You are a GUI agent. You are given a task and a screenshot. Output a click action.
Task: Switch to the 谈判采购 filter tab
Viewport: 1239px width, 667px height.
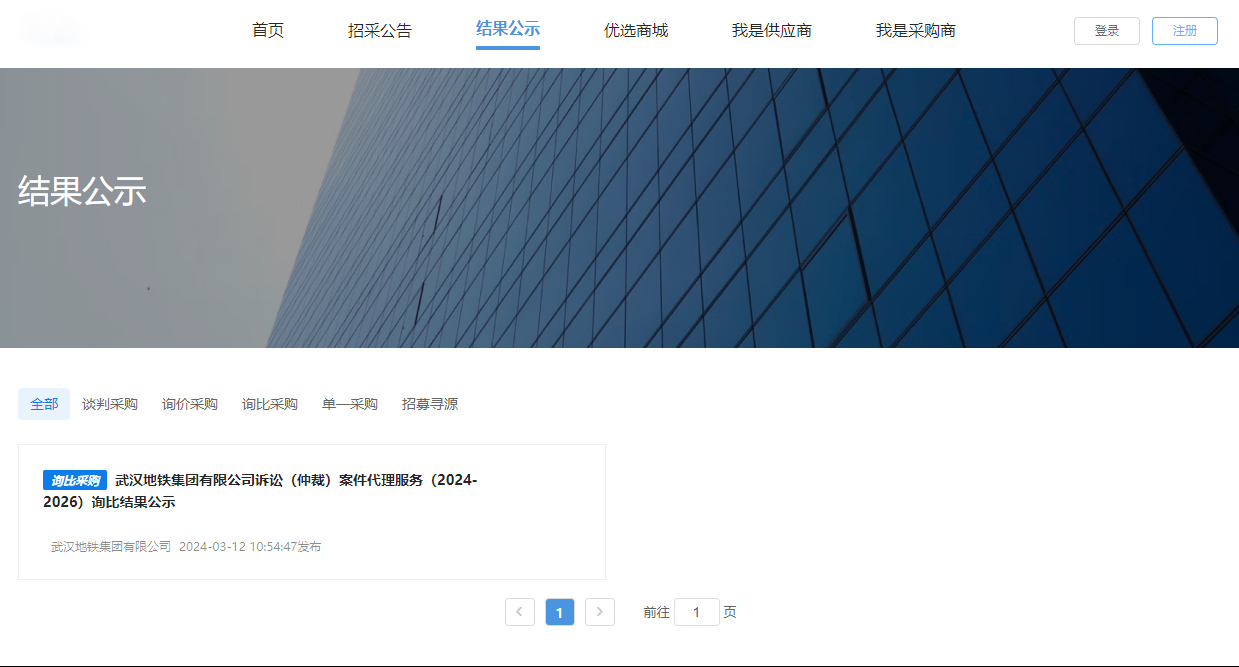pos(110,404)
